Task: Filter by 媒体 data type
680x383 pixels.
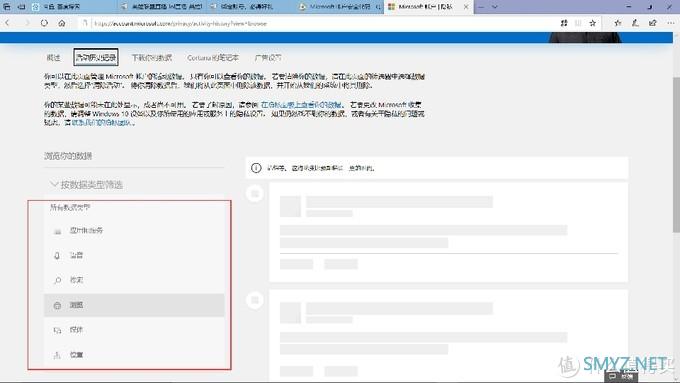Action: coord(134,330)
